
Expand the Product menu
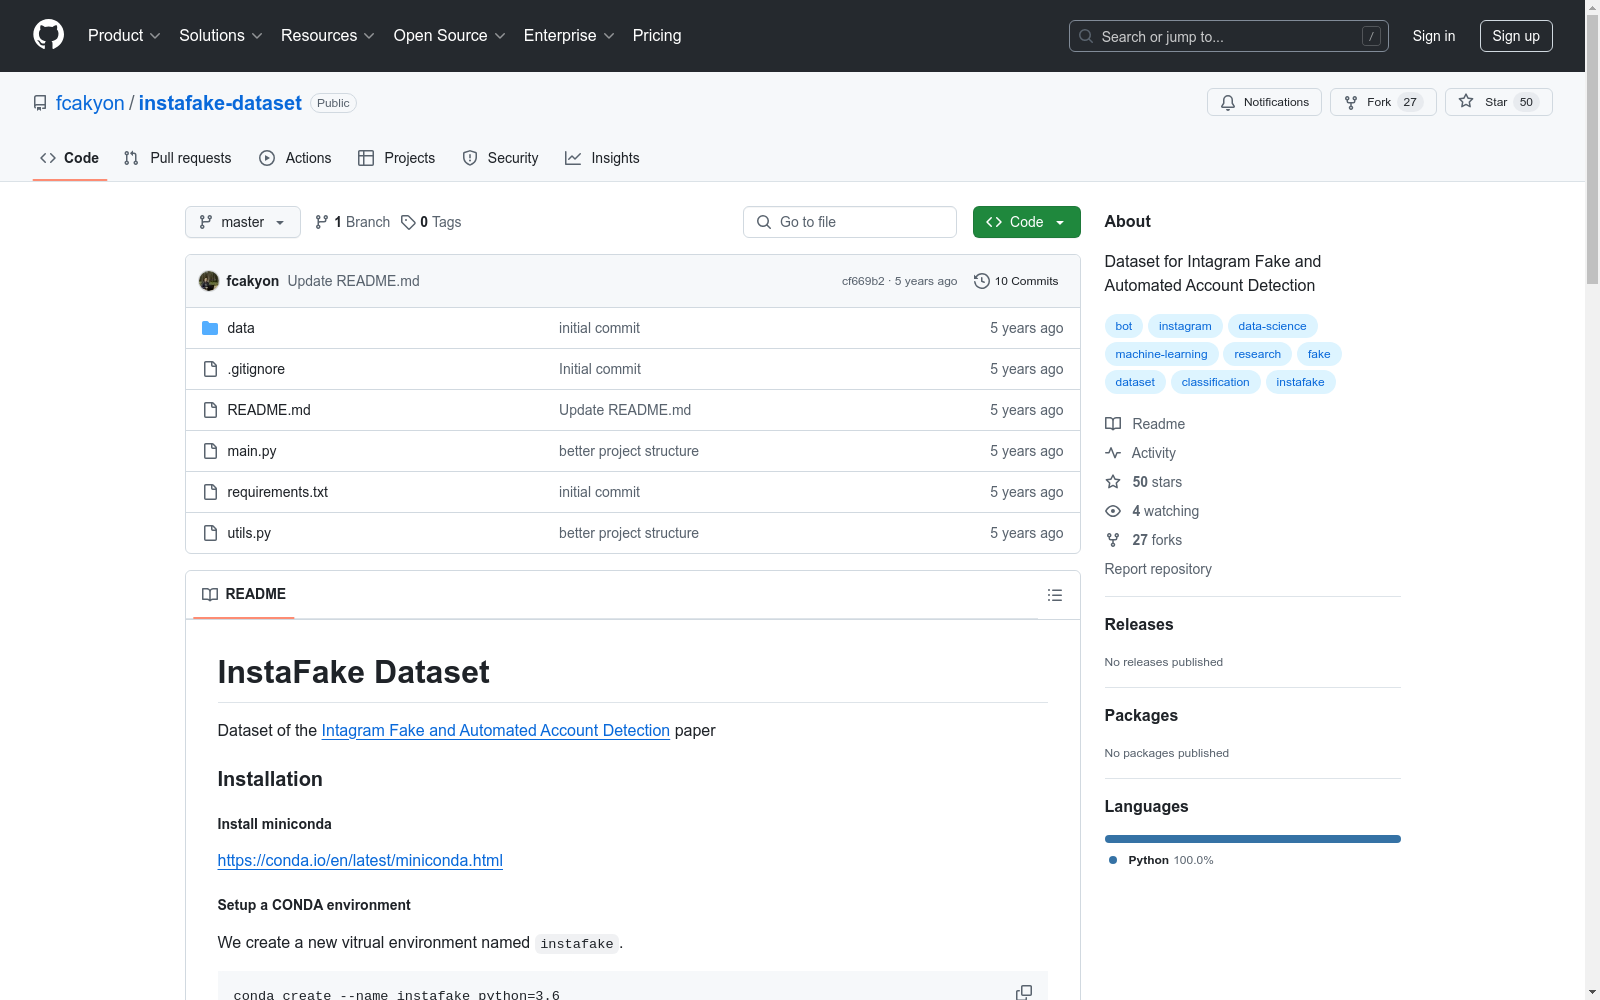point(124,35)
